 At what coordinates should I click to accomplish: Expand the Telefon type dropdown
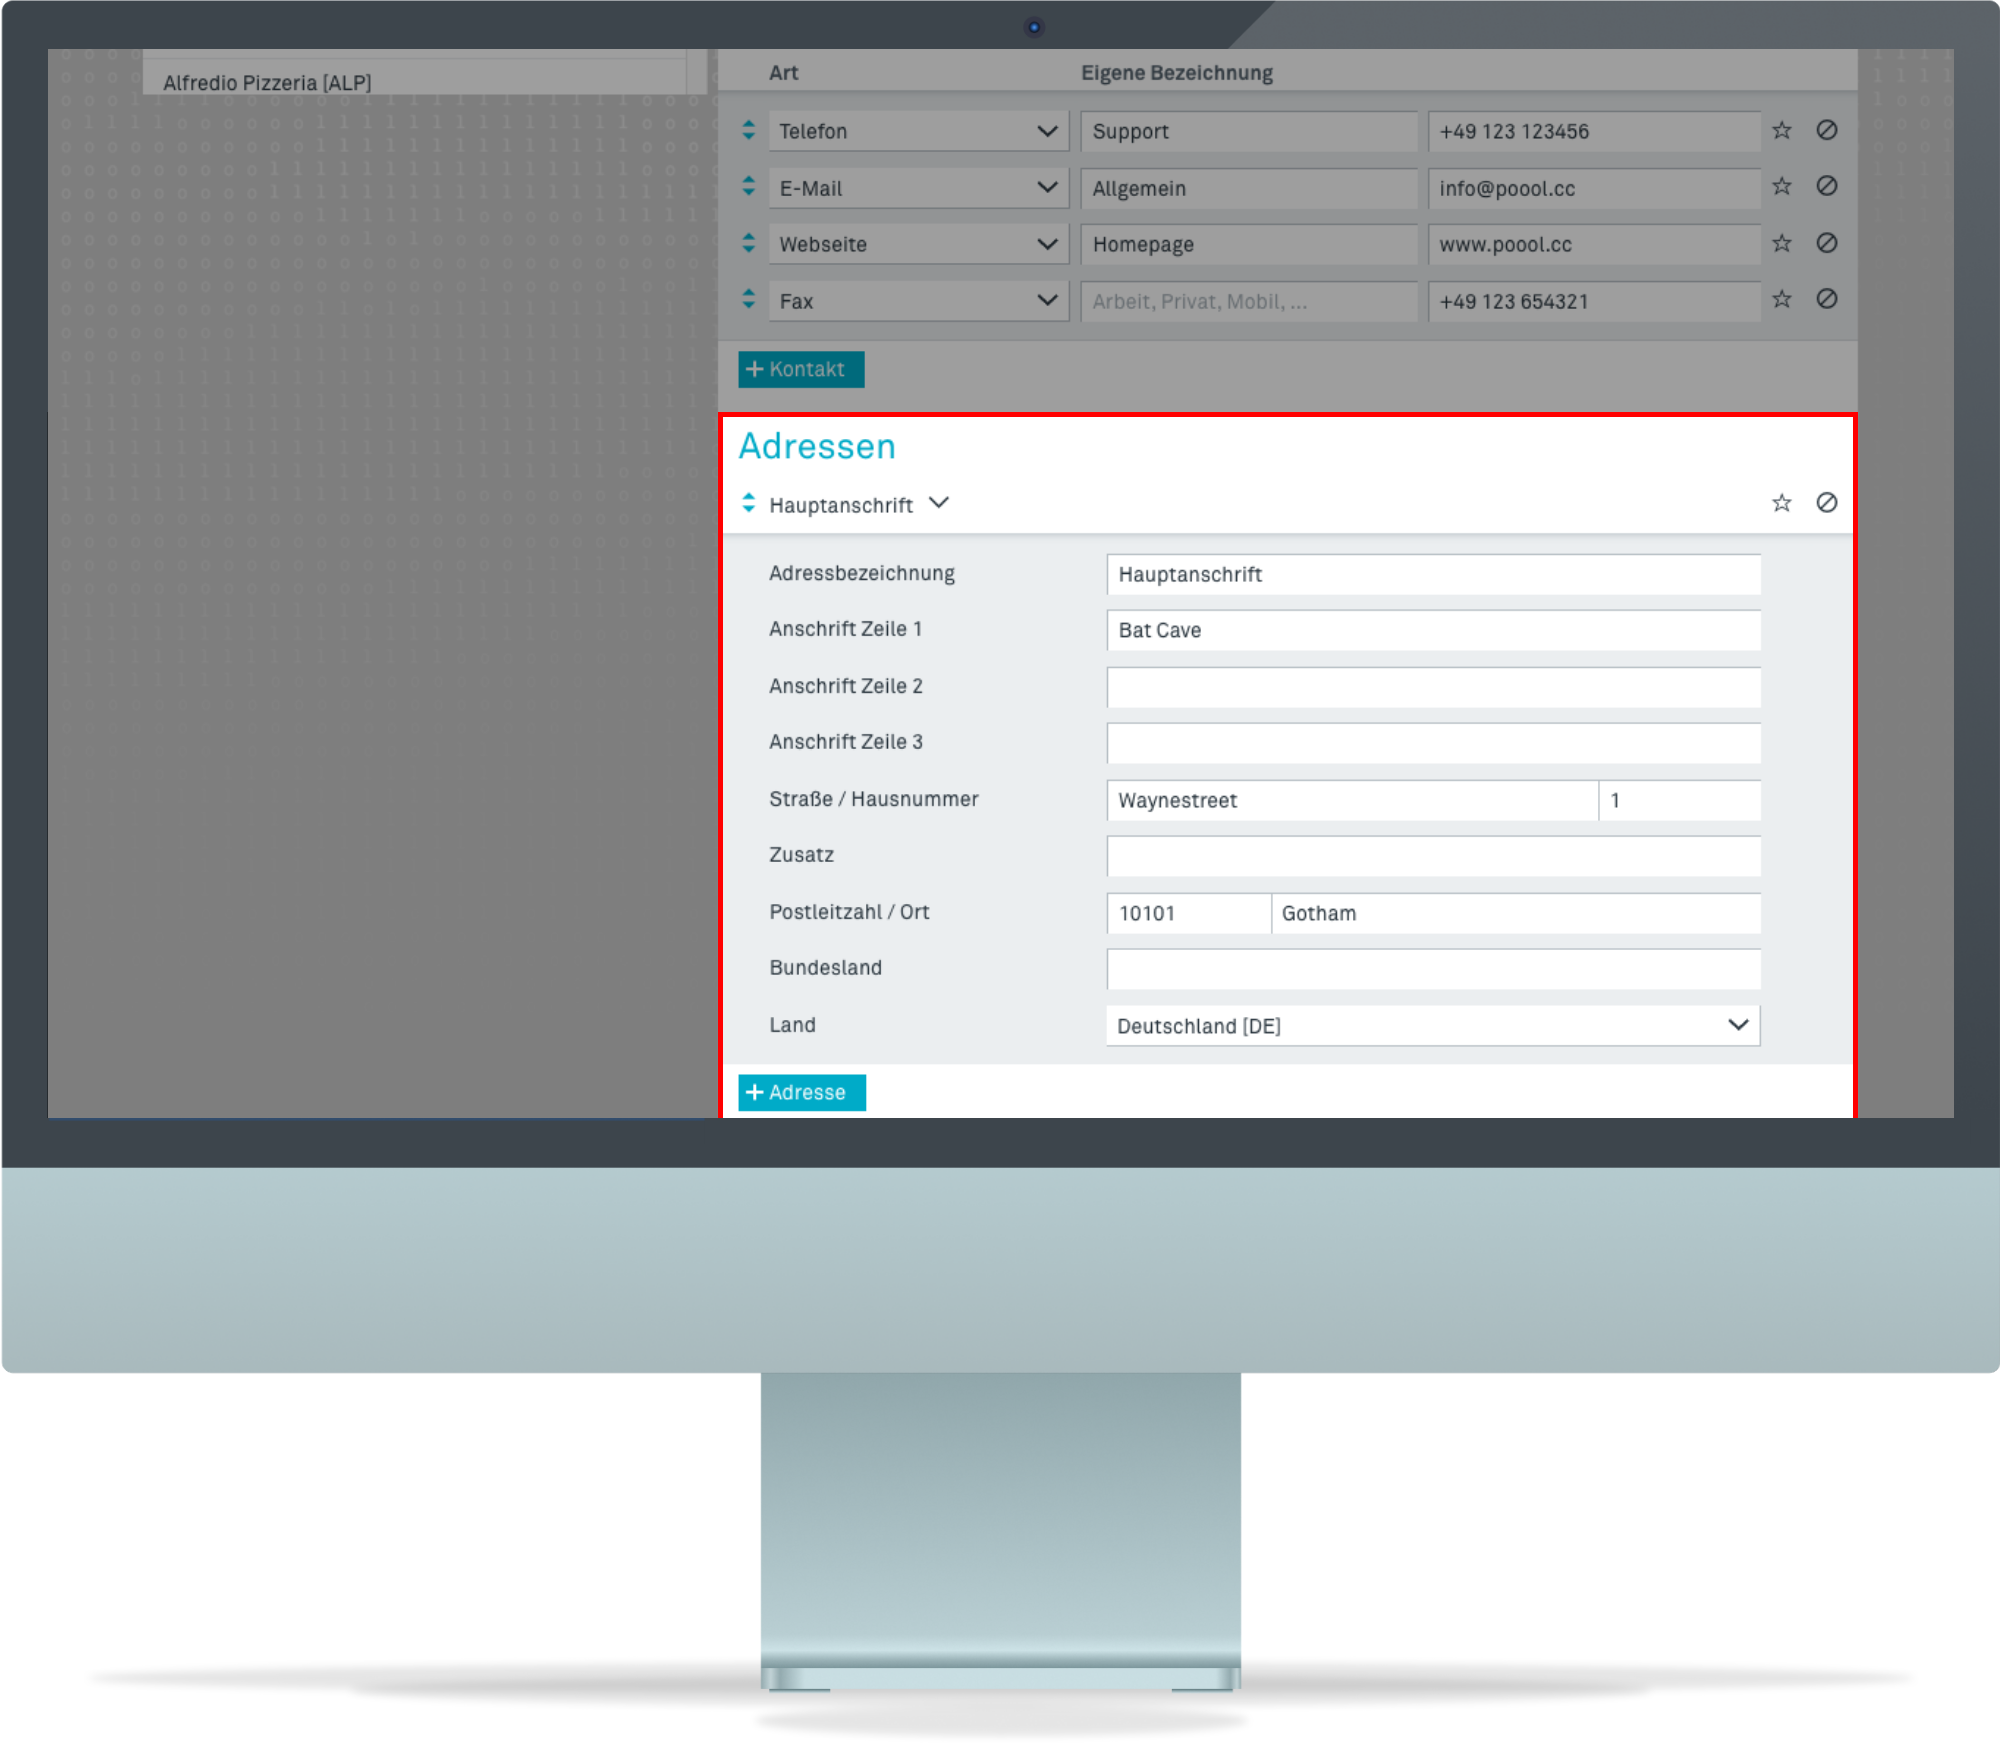coord(1046,131)
